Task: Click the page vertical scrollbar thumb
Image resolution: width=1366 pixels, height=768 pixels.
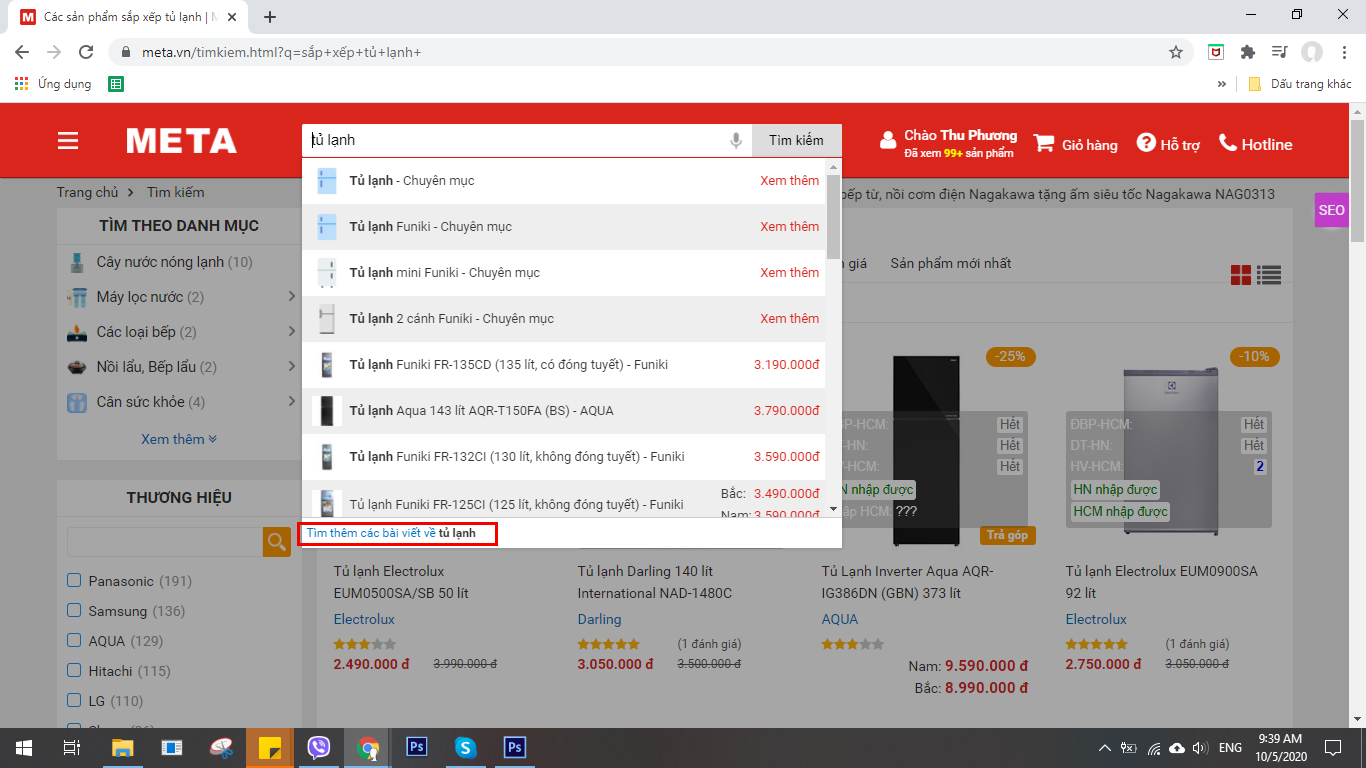Action: click(x=1357, y=180)
